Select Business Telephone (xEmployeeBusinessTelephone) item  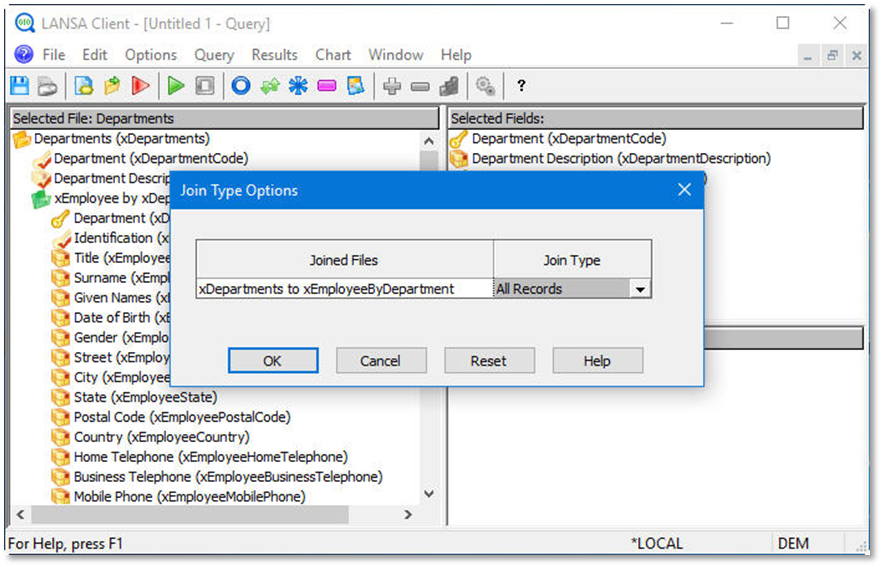coord(228,477)
